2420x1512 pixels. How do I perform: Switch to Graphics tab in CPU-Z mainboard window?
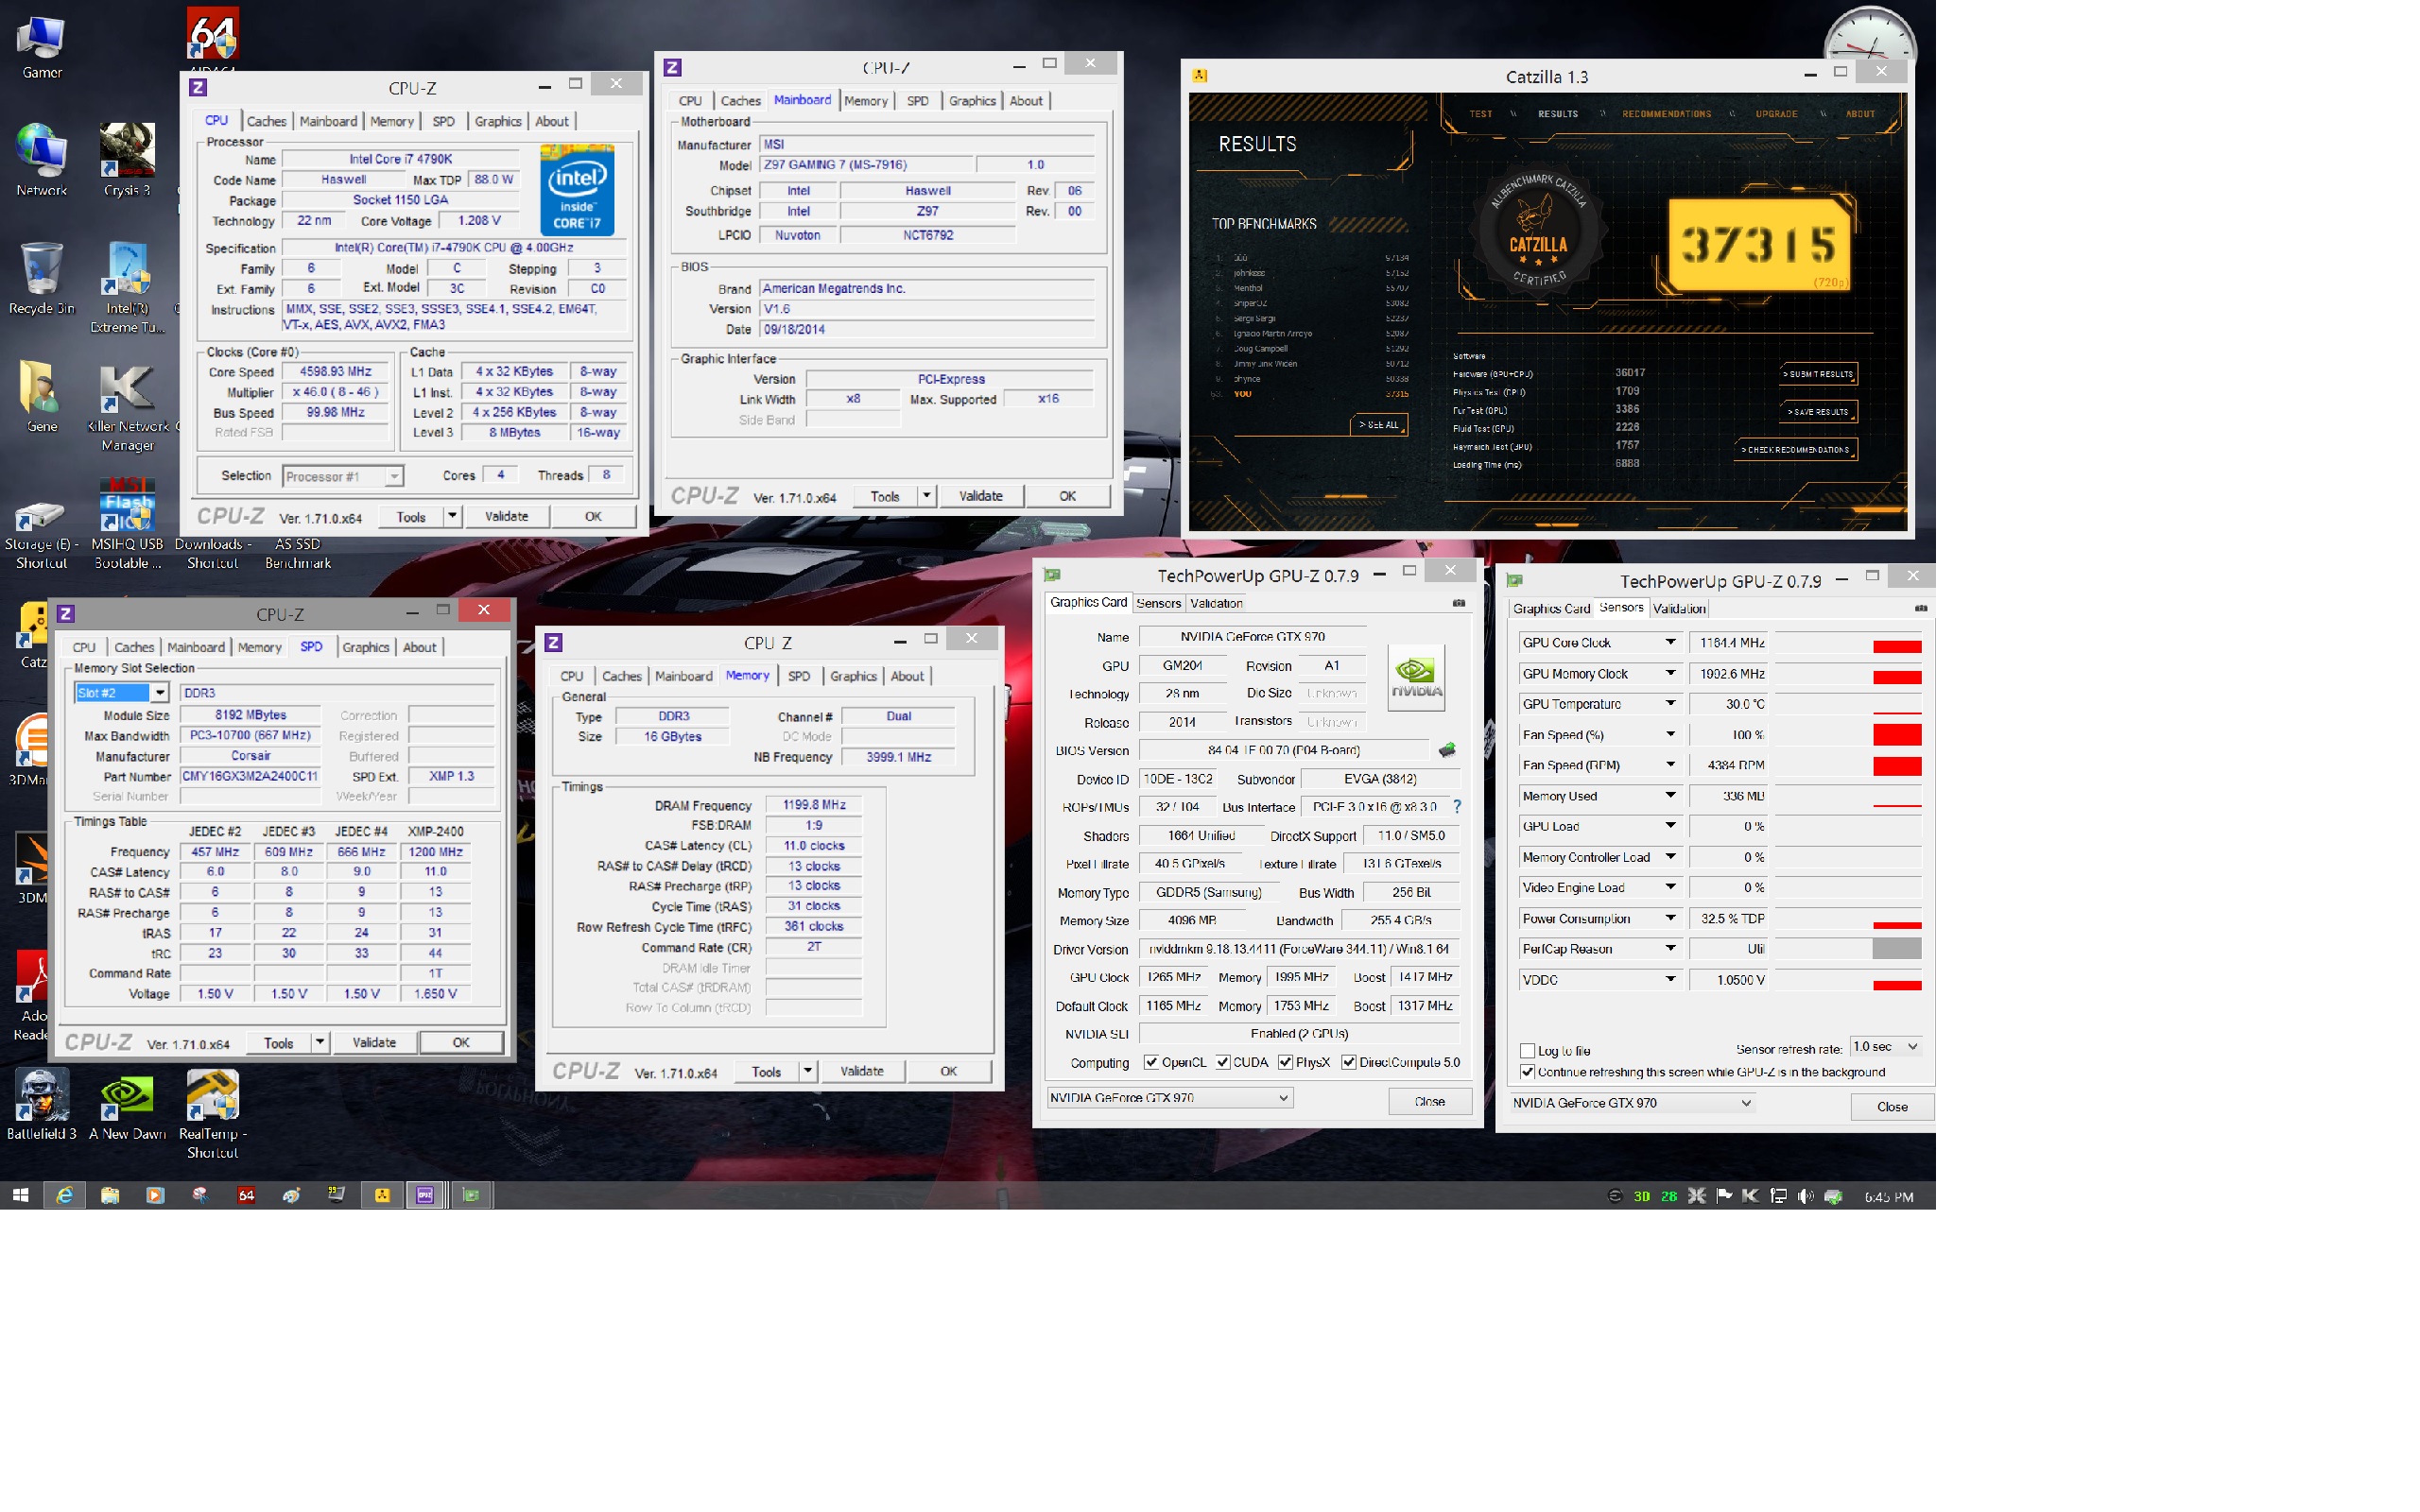972,101
